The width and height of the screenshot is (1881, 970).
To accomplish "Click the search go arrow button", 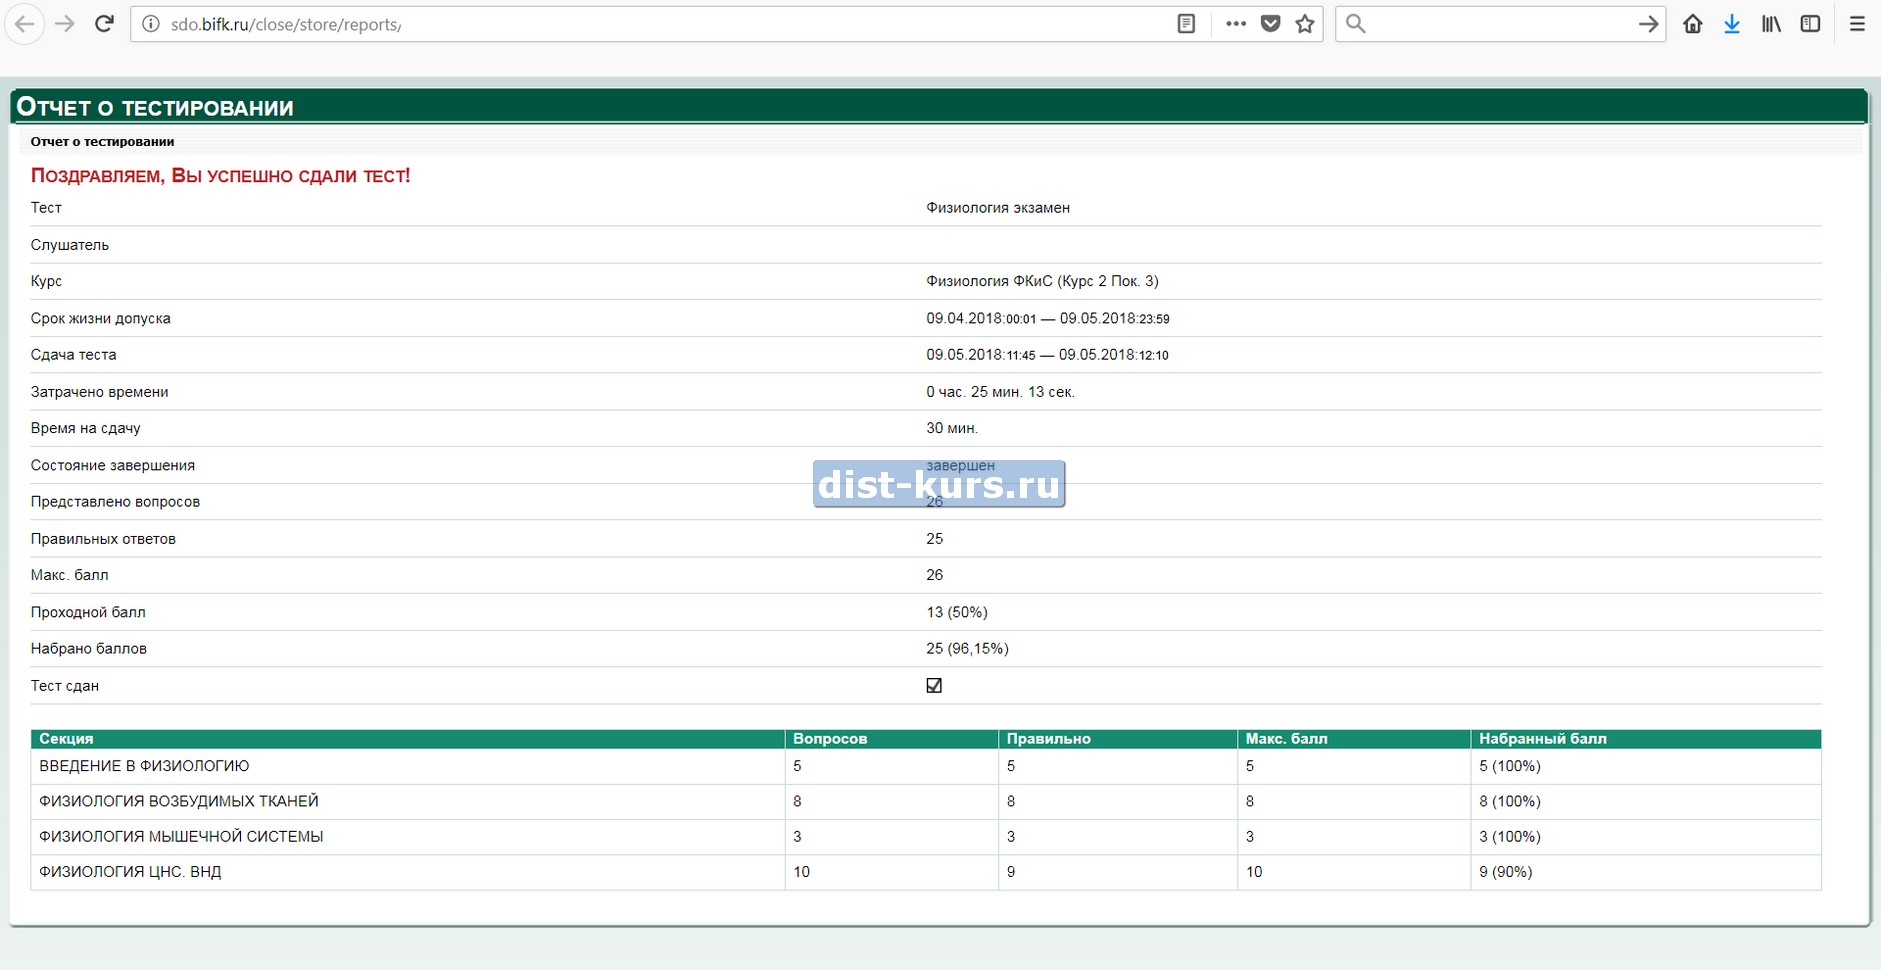I will [x=1648, y=24].
